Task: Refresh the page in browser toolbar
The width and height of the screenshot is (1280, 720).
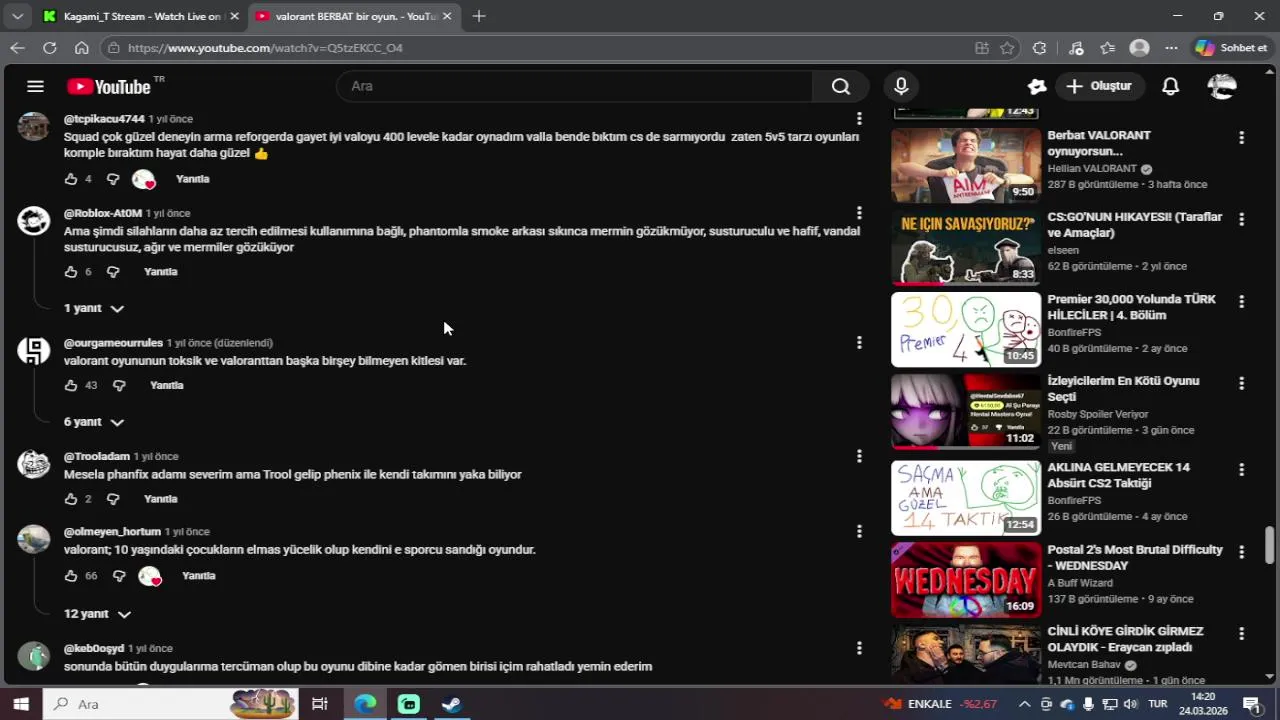Action: (x=50, y=47)
